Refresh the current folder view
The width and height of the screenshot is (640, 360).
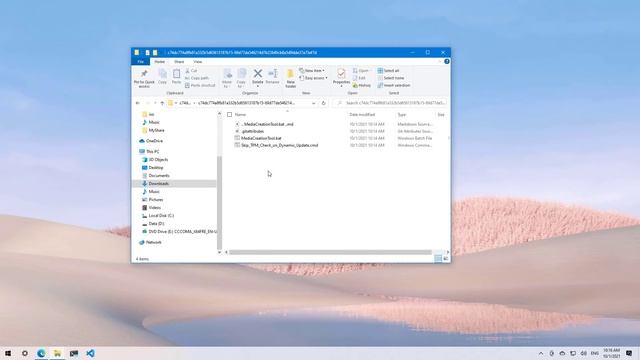(323, 103)
